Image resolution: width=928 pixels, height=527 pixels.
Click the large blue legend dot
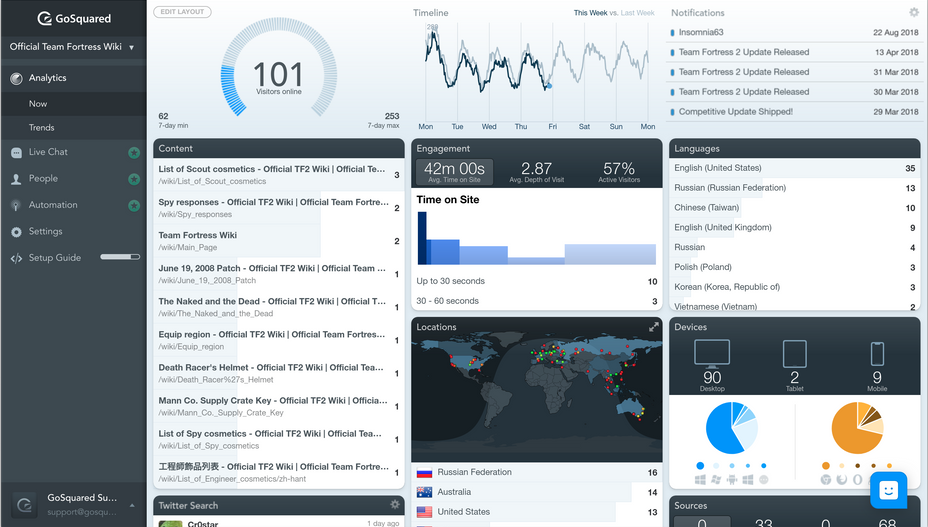pyautogui.click(x=700, y=465)
